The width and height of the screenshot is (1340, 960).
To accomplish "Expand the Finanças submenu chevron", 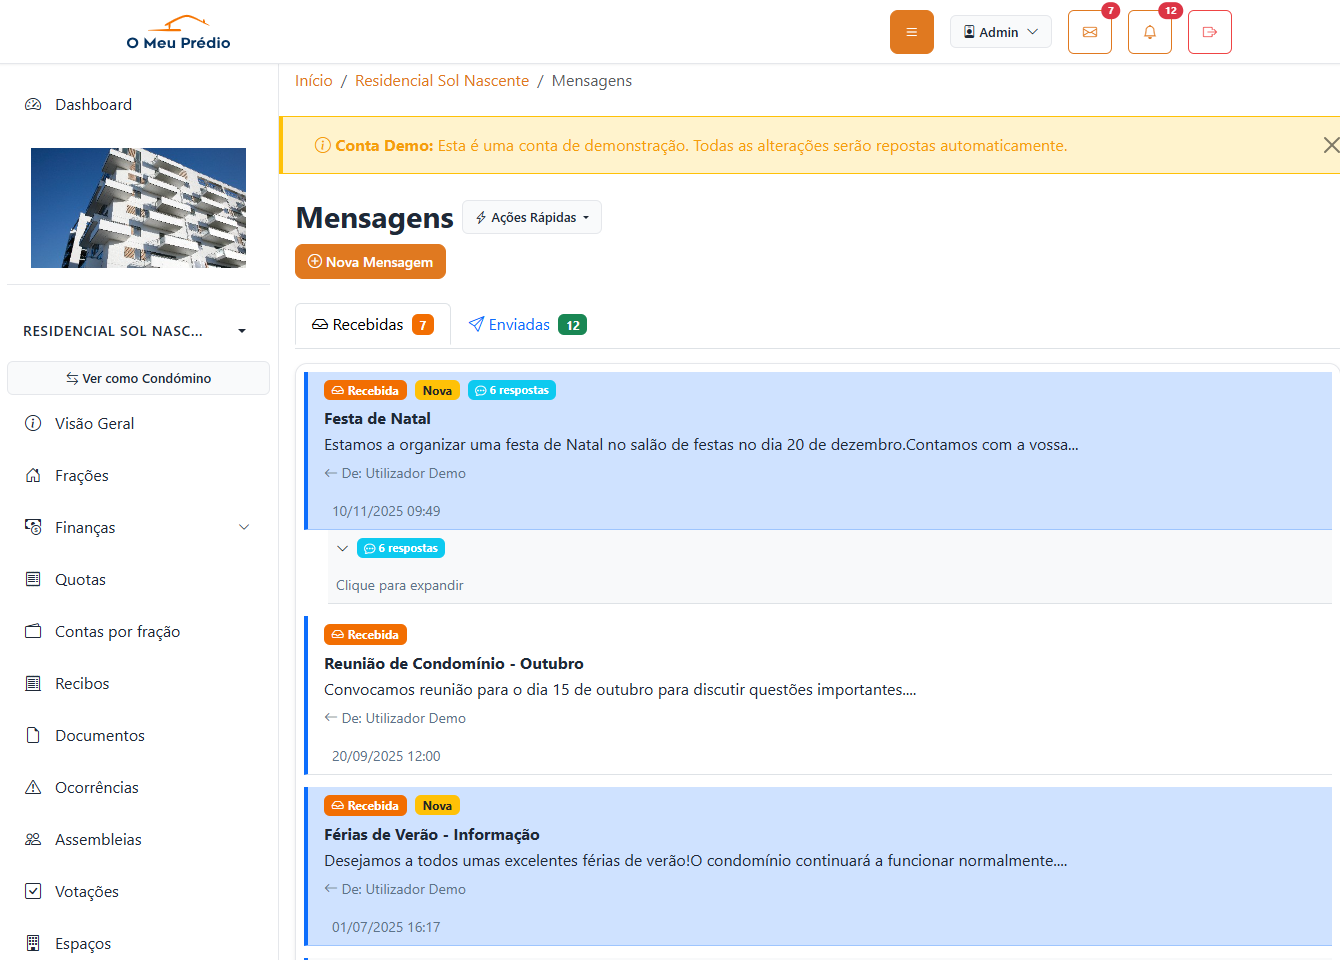I will click(244, 527).
